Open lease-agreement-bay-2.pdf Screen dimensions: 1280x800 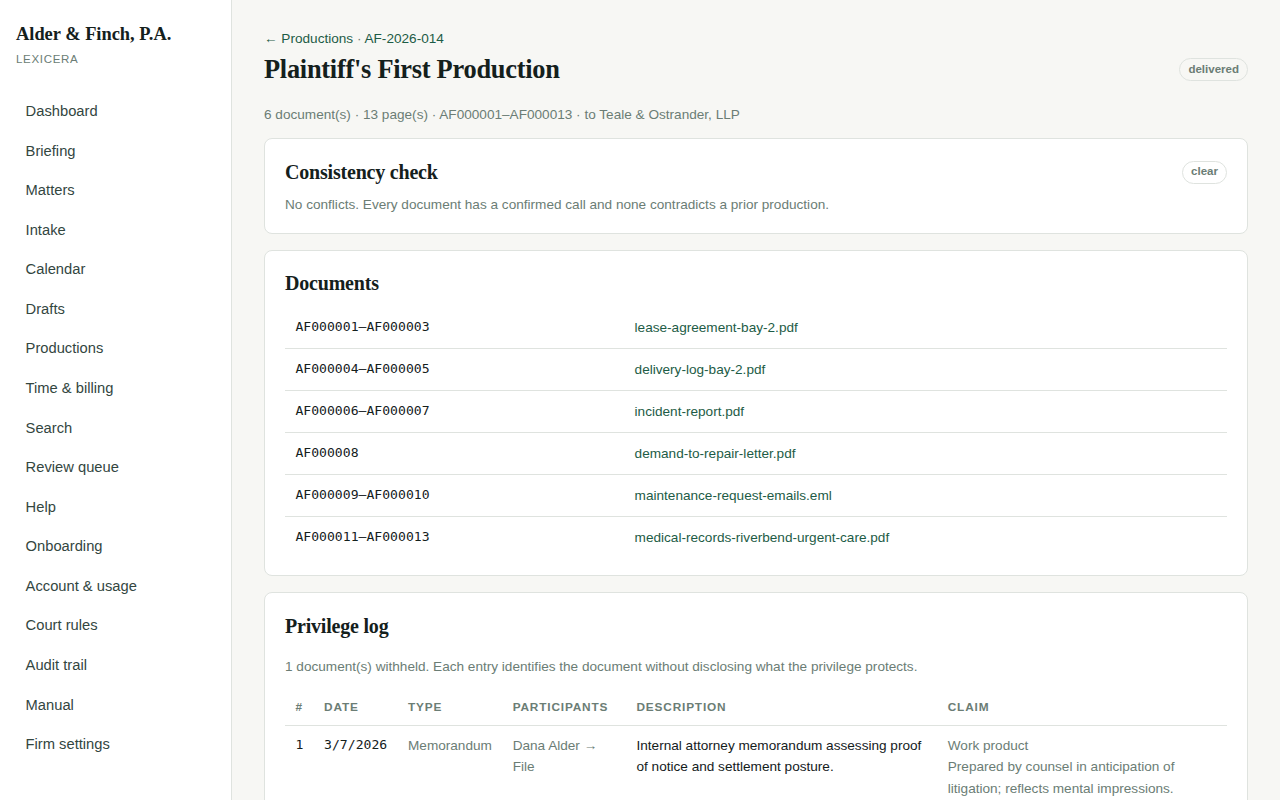coord(716,327)
